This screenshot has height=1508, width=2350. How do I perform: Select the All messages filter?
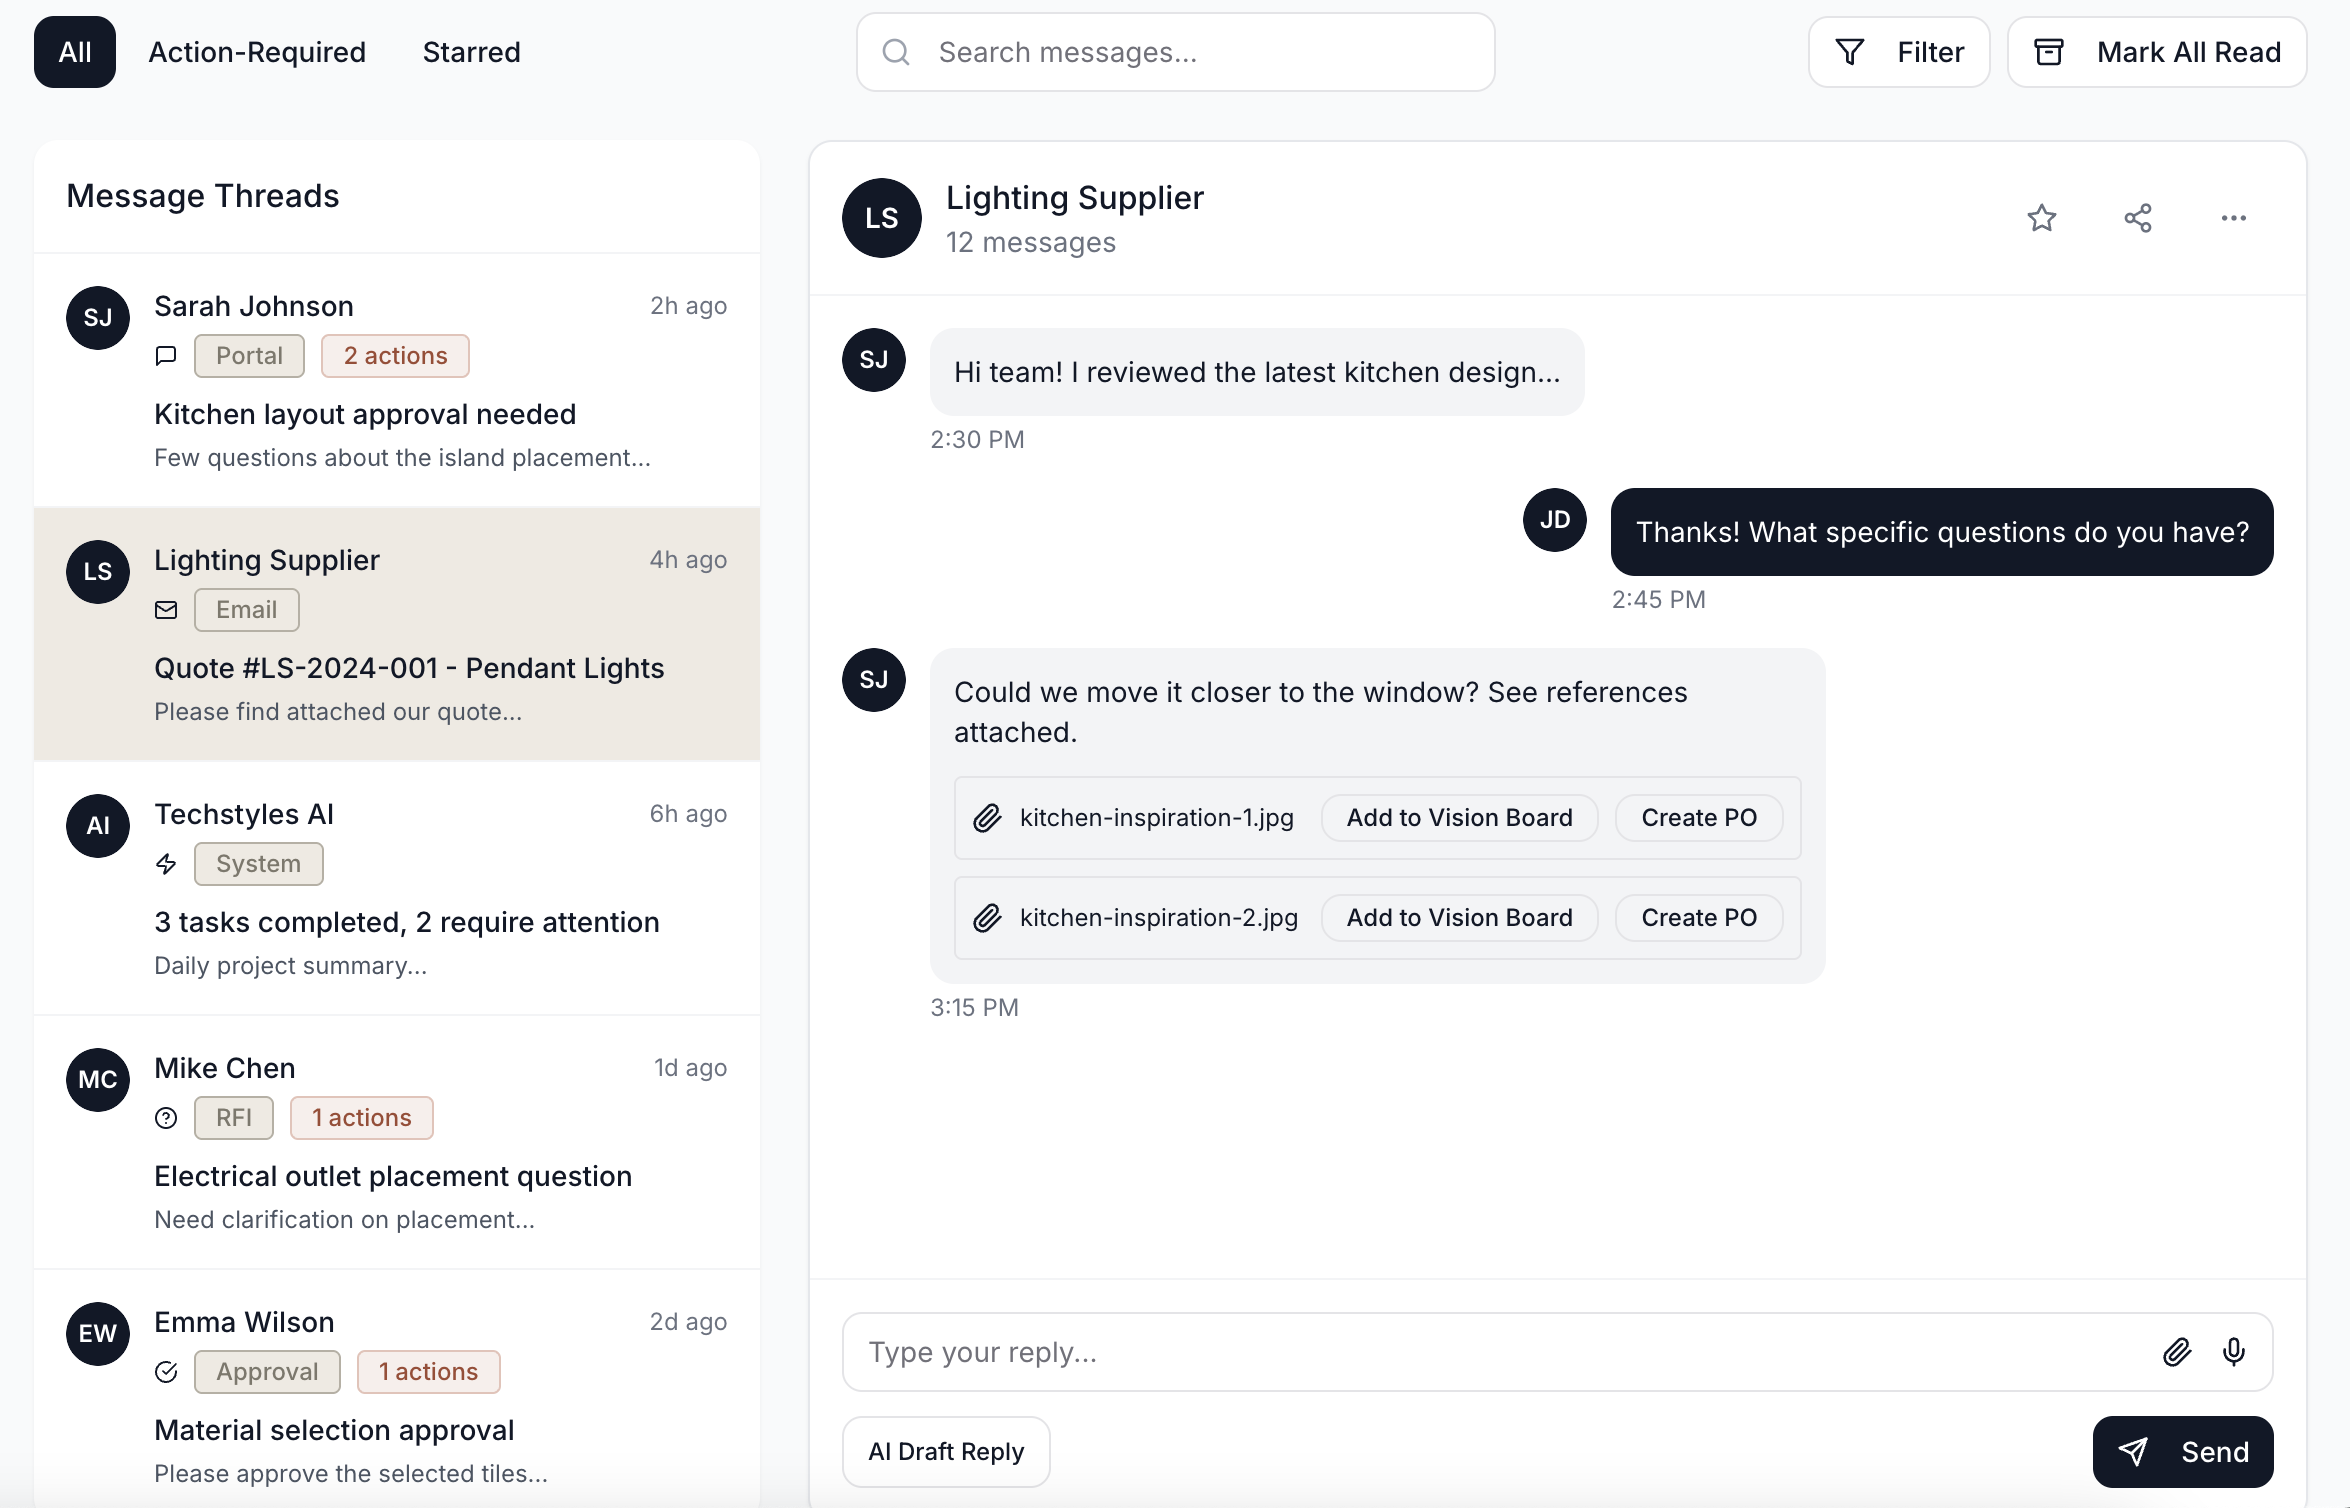point(75,52)
